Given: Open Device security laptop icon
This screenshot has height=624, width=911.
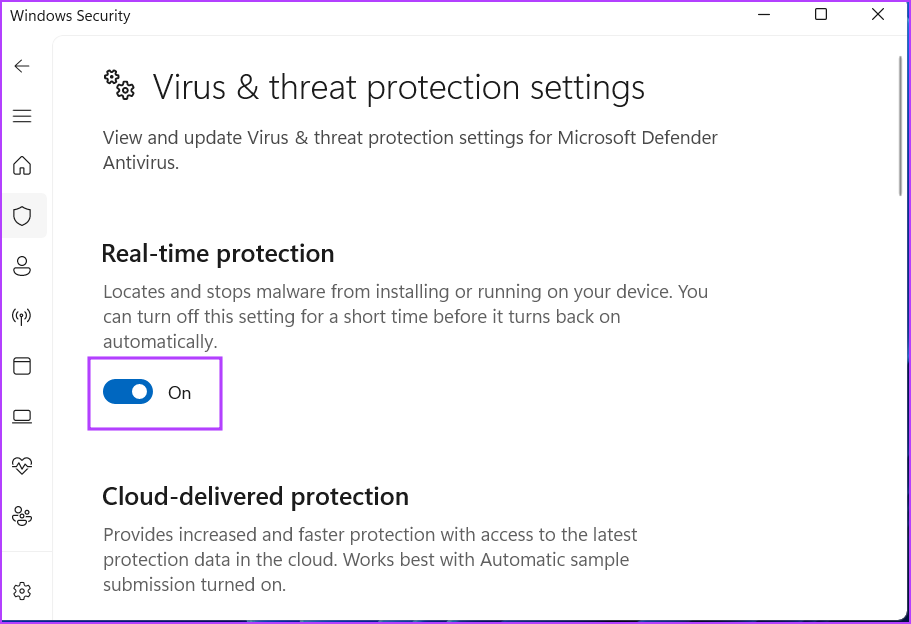Looking at the screenshot, I should (x=22, y=416).
